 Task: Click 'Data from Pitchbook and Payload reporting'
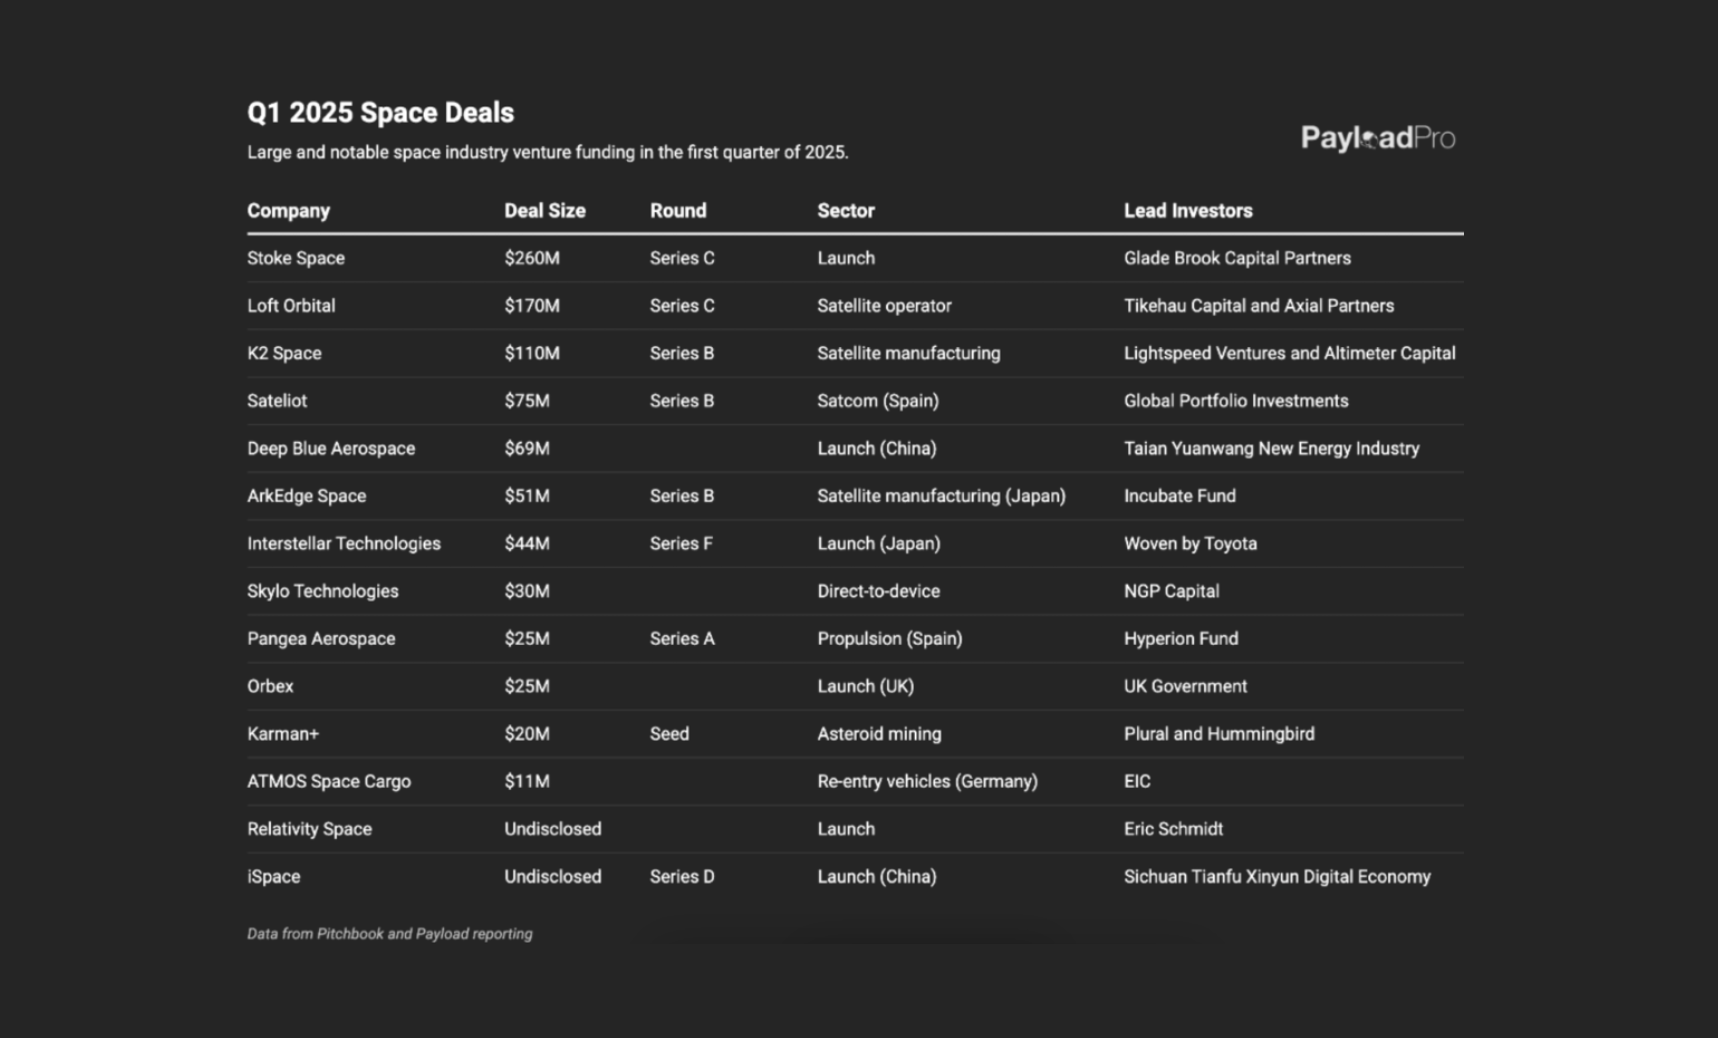point(390,934)
